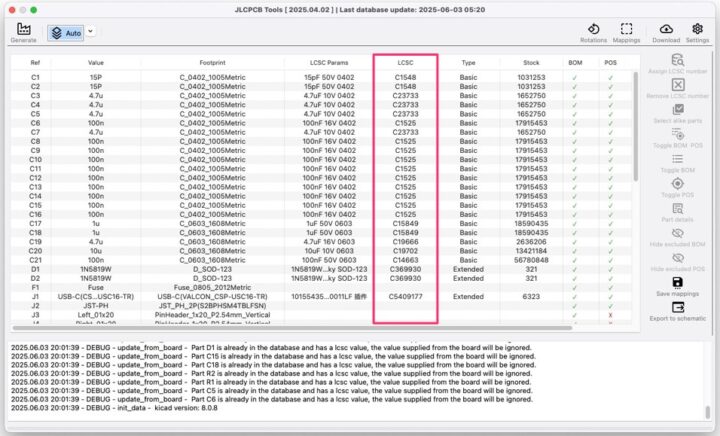
Task: Open dropdown arrow next to Auto
Action: coord(90,32)
